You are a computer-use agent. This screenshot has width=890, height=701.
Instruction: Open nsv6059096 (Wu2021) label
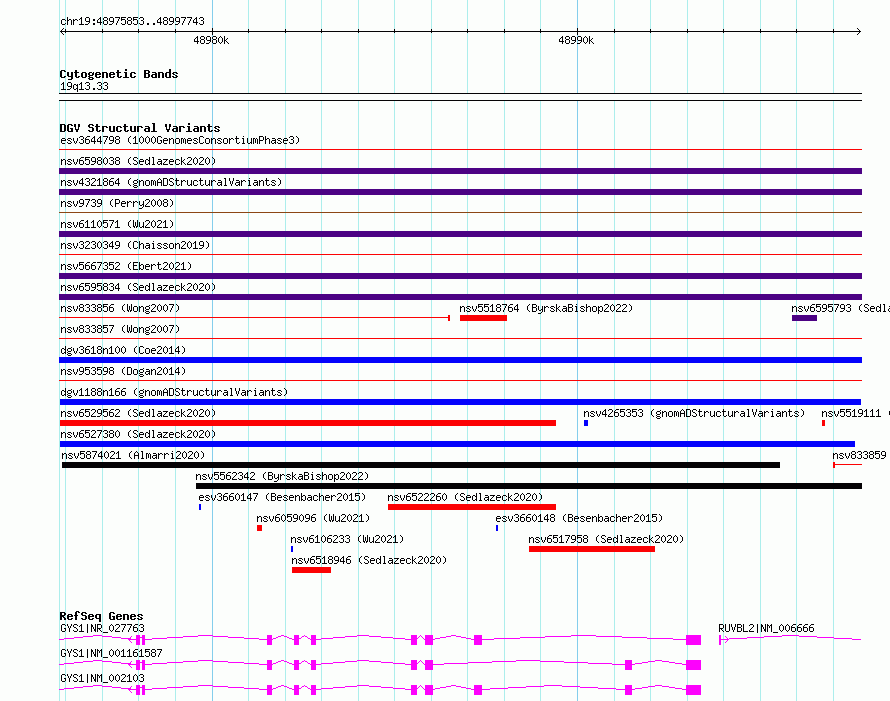pos(313,518)
